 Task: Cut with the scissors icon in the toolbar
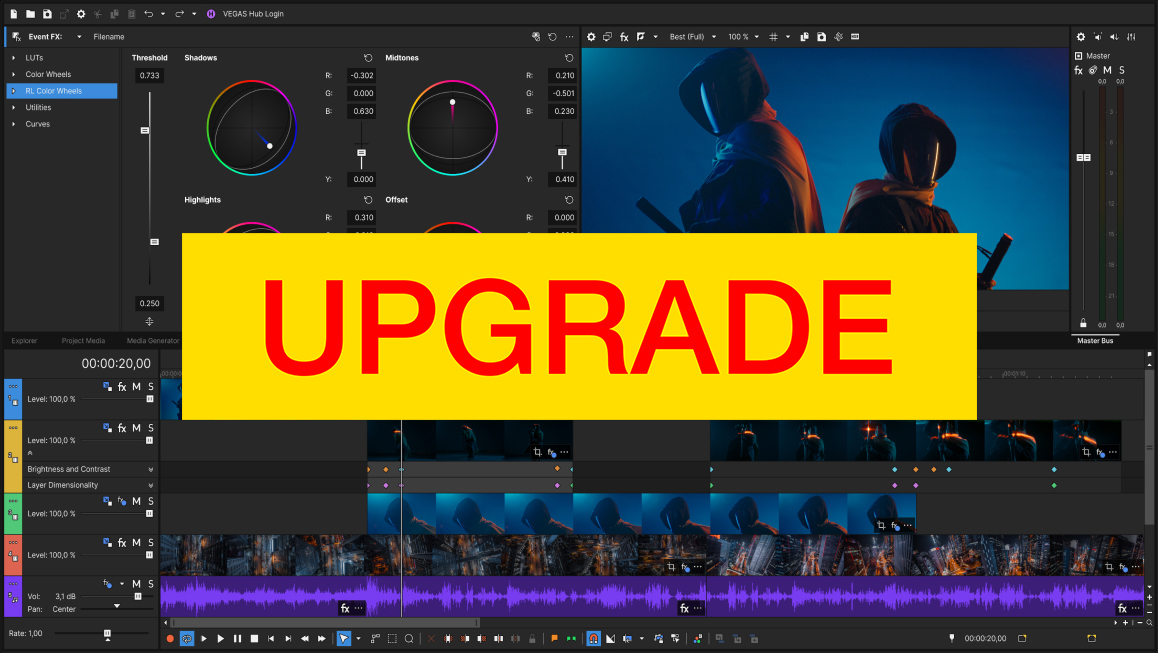[x=96, y=14]
